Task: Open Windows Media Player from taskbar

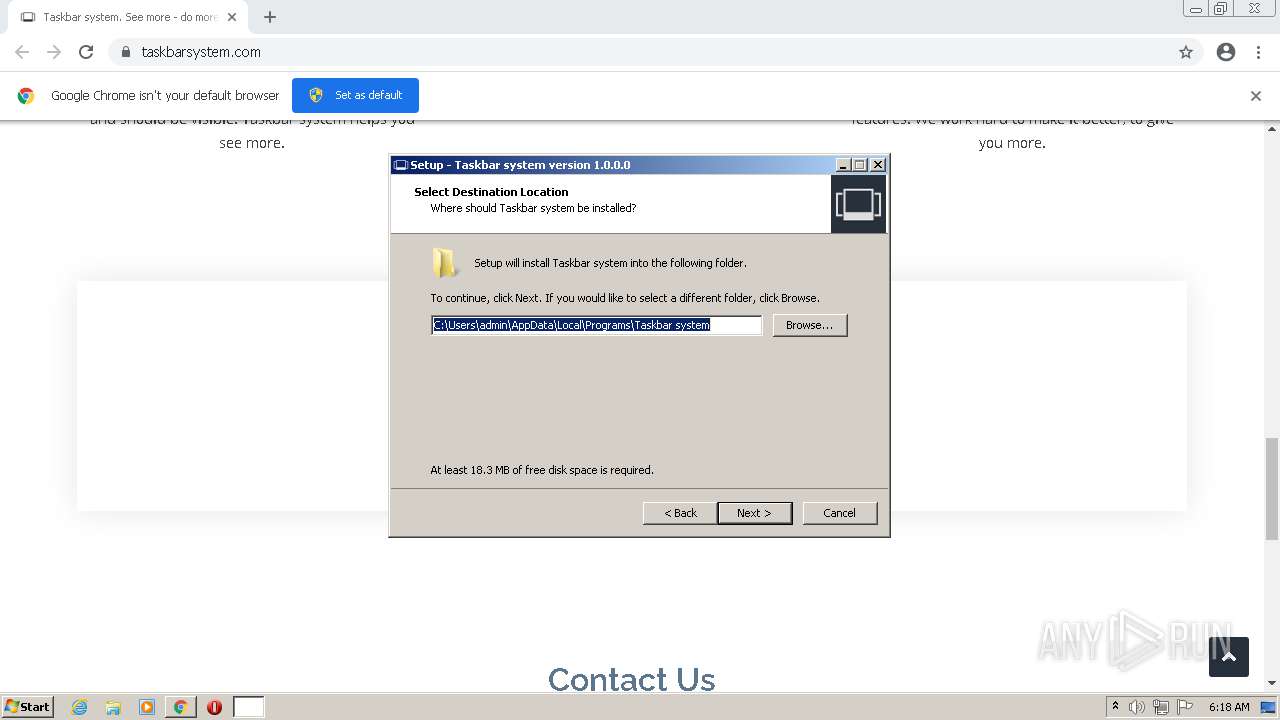Action: pos(147,707)
